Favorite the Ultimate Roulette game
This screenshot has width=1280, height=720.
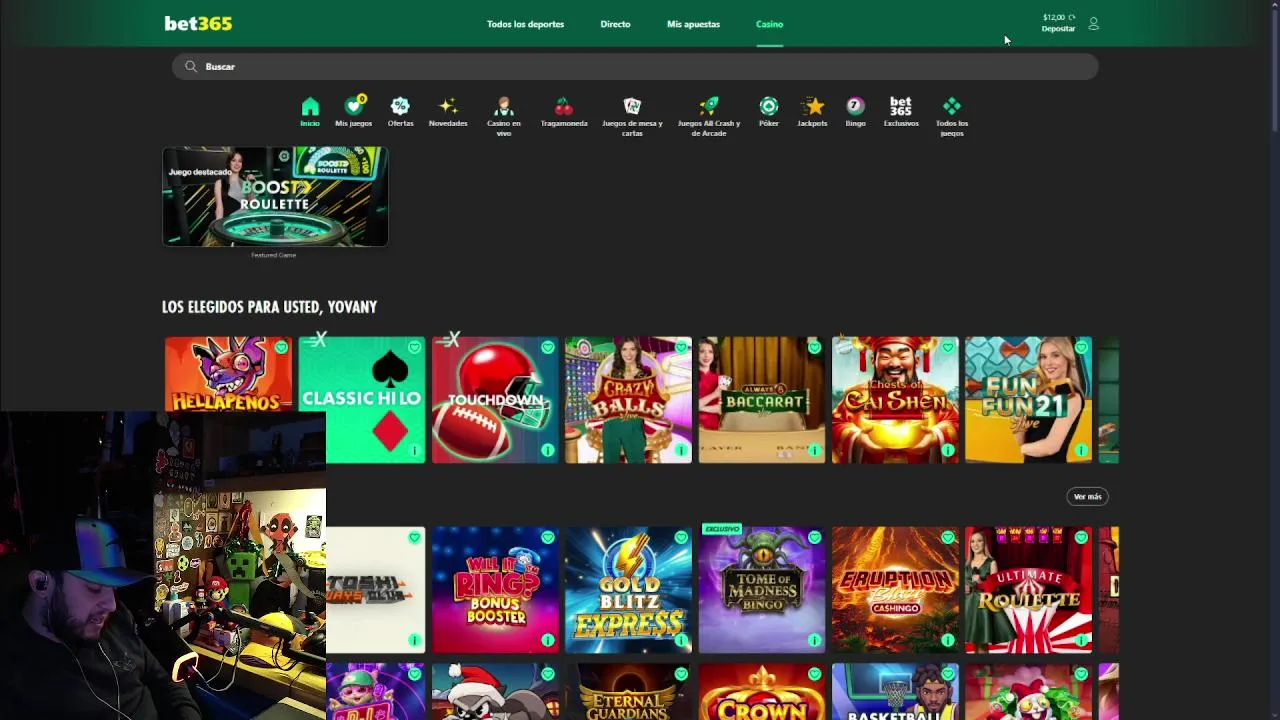pos(1081,537)
